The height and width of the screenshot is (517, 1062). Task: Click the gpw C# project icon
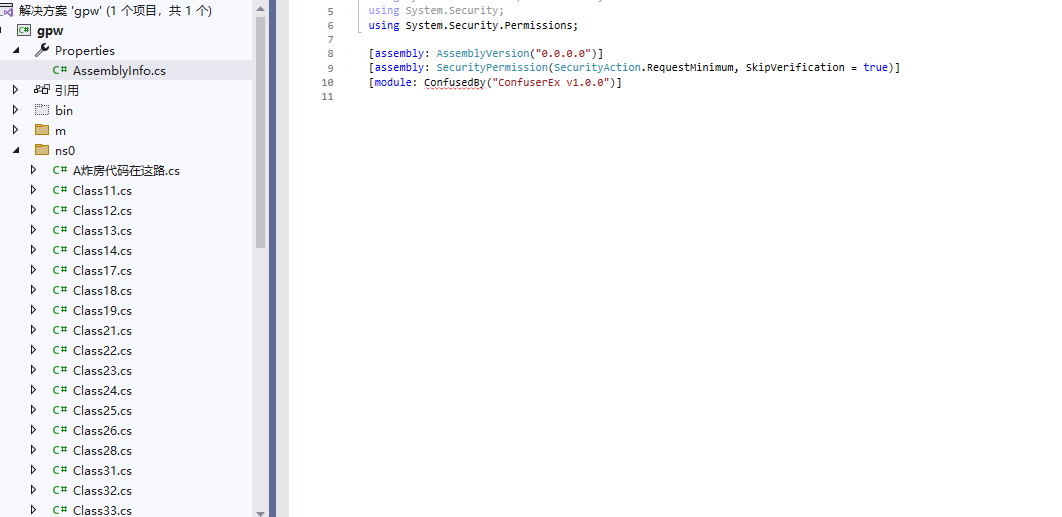point(24,30)
